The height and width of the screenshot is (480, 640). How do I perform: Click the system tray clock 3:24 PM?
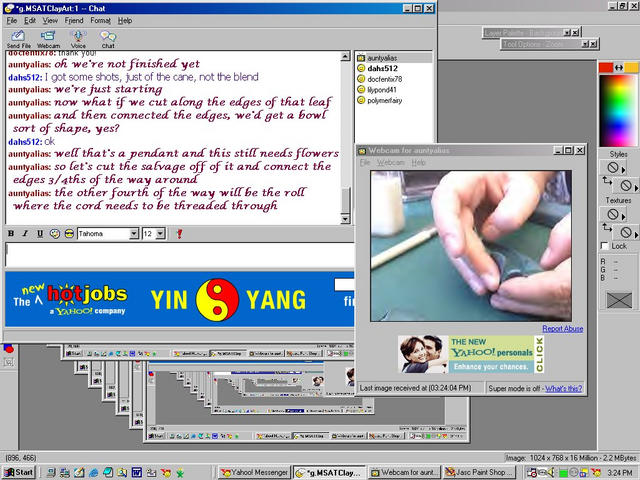(619, 473)
